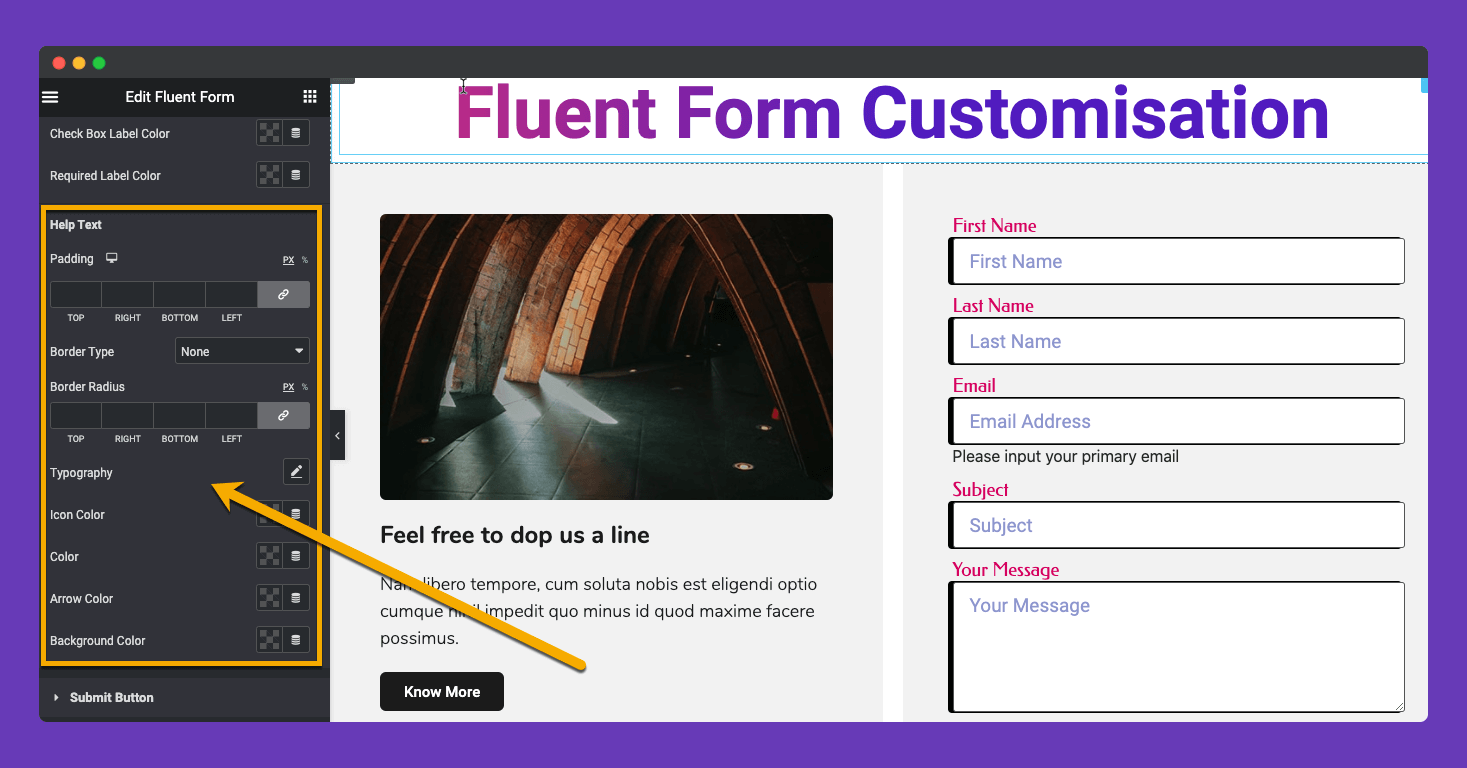Select the Fluent Form Customisation heading
1467x768 pixels.
point(892,113)
